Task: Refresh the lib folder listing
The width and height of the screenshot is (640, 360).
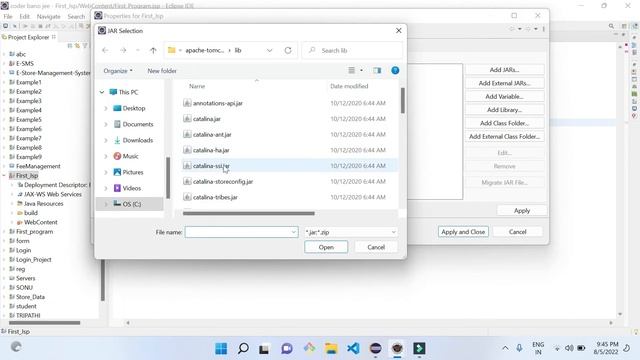Action: click(x=288, y=50)
